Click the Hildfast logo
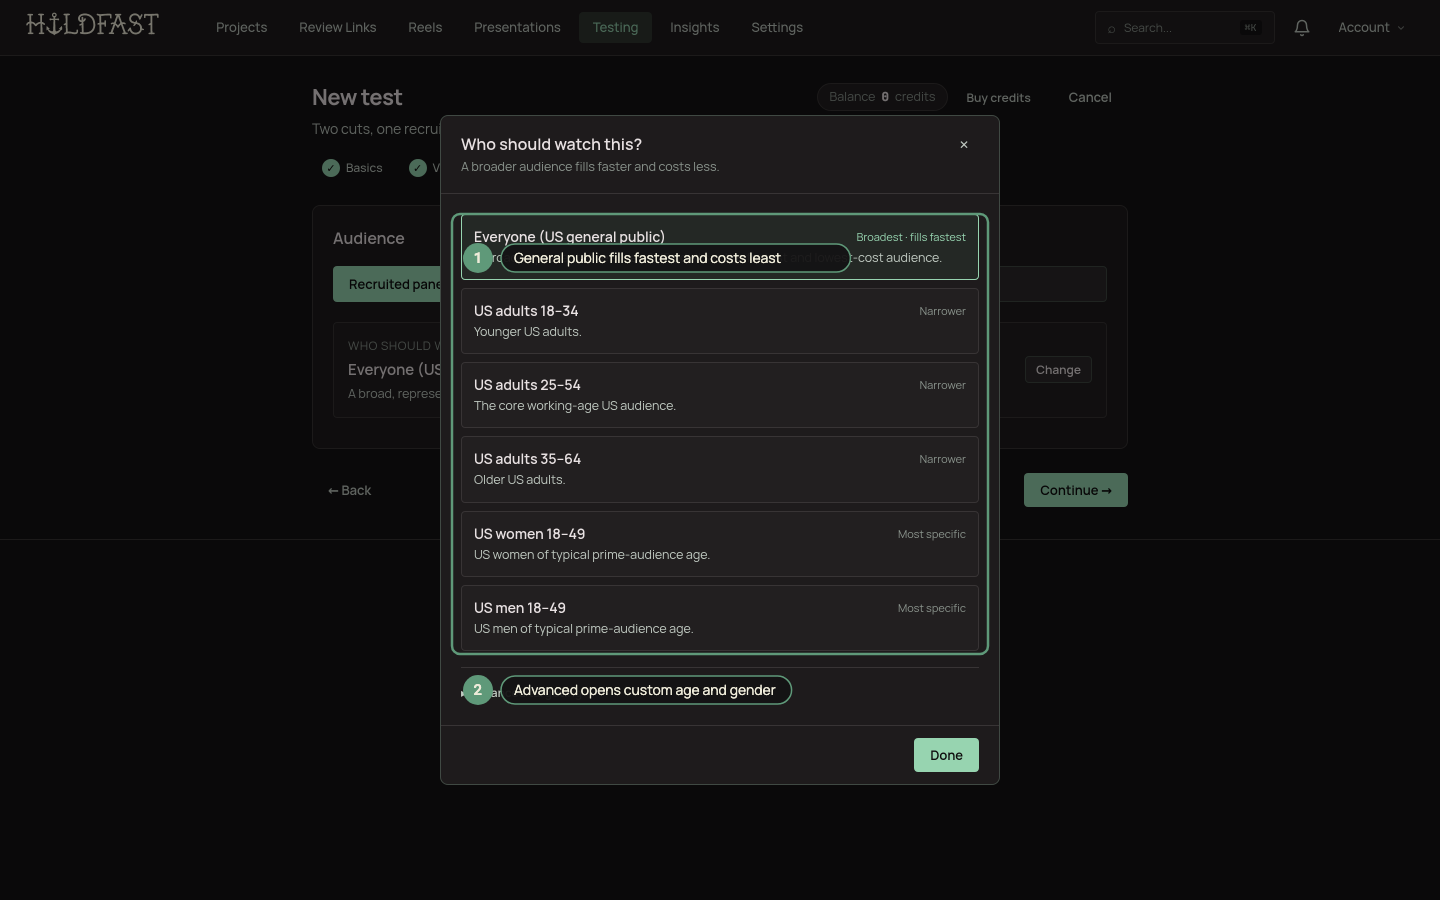The width and height of the screenshot is (1440, 900). click(x=92, y=24)
